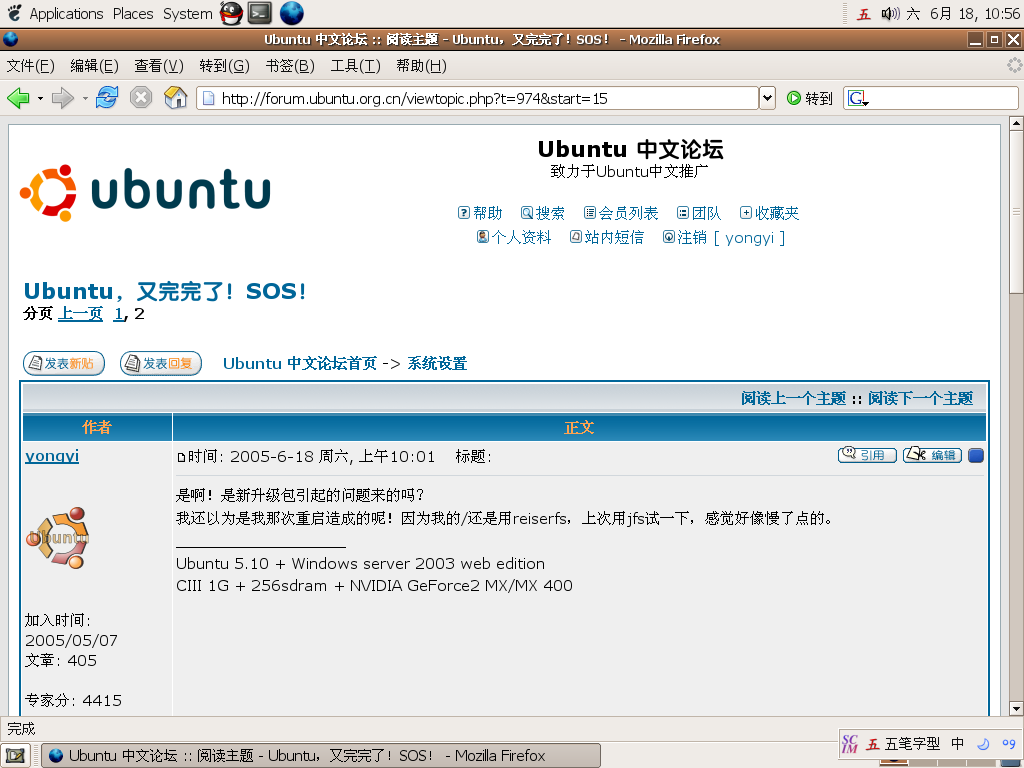Click the 引用 quote button on the post
This screenshot has width=1024, height=768.
point(867,455)
